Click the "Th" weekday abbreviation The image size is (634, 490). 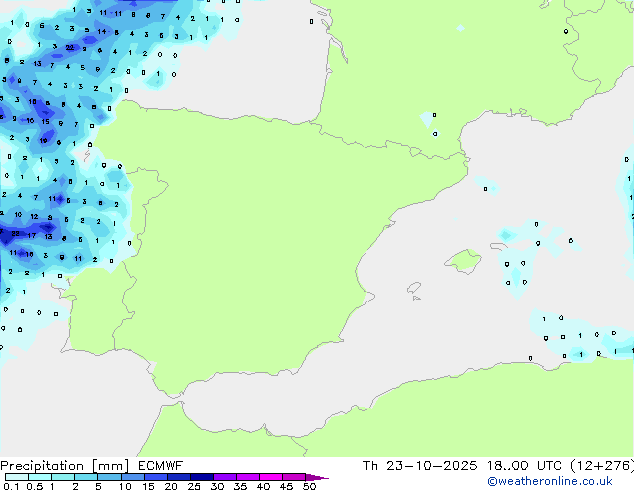click(370, 466)
